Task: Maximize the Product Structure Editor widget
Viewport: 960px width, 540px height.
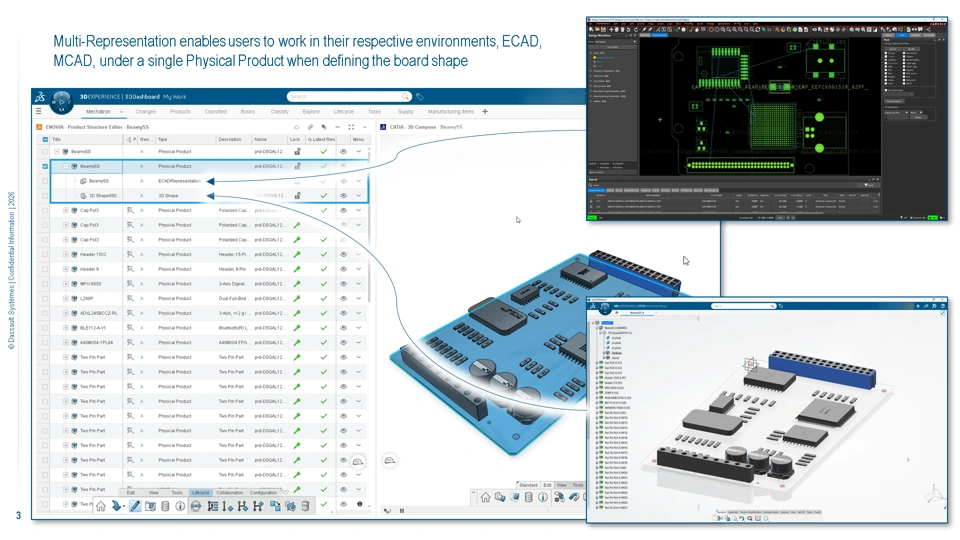Action: [351, 127]
